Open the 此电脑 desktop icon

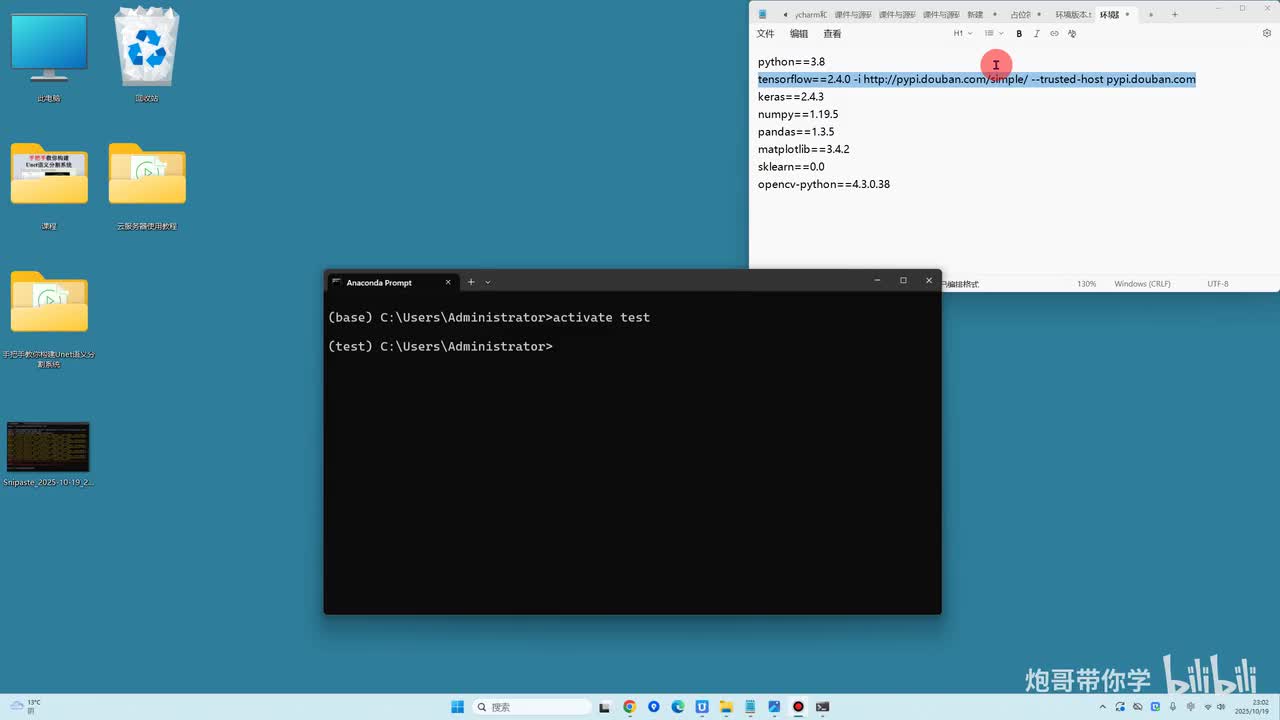[49, 55]
